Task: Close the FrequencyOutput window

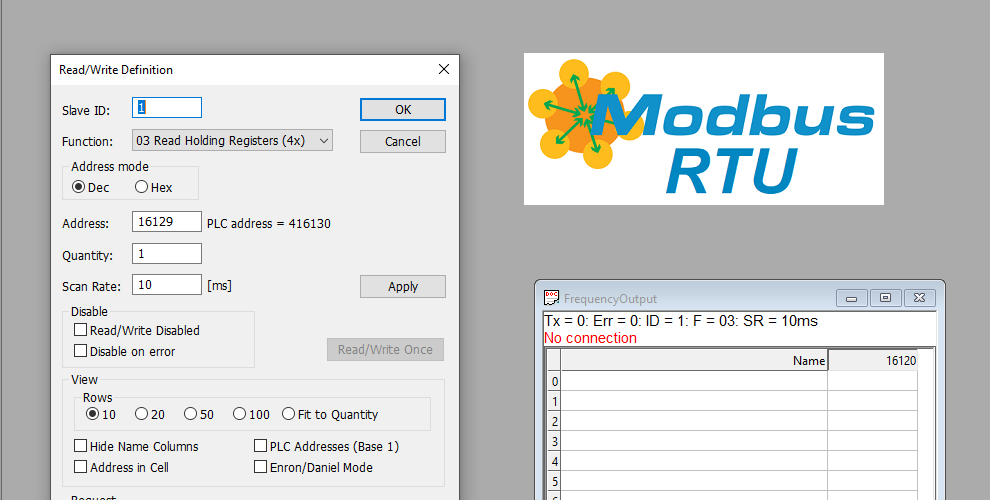Action: pyautogui.click(x=919, y=298)
